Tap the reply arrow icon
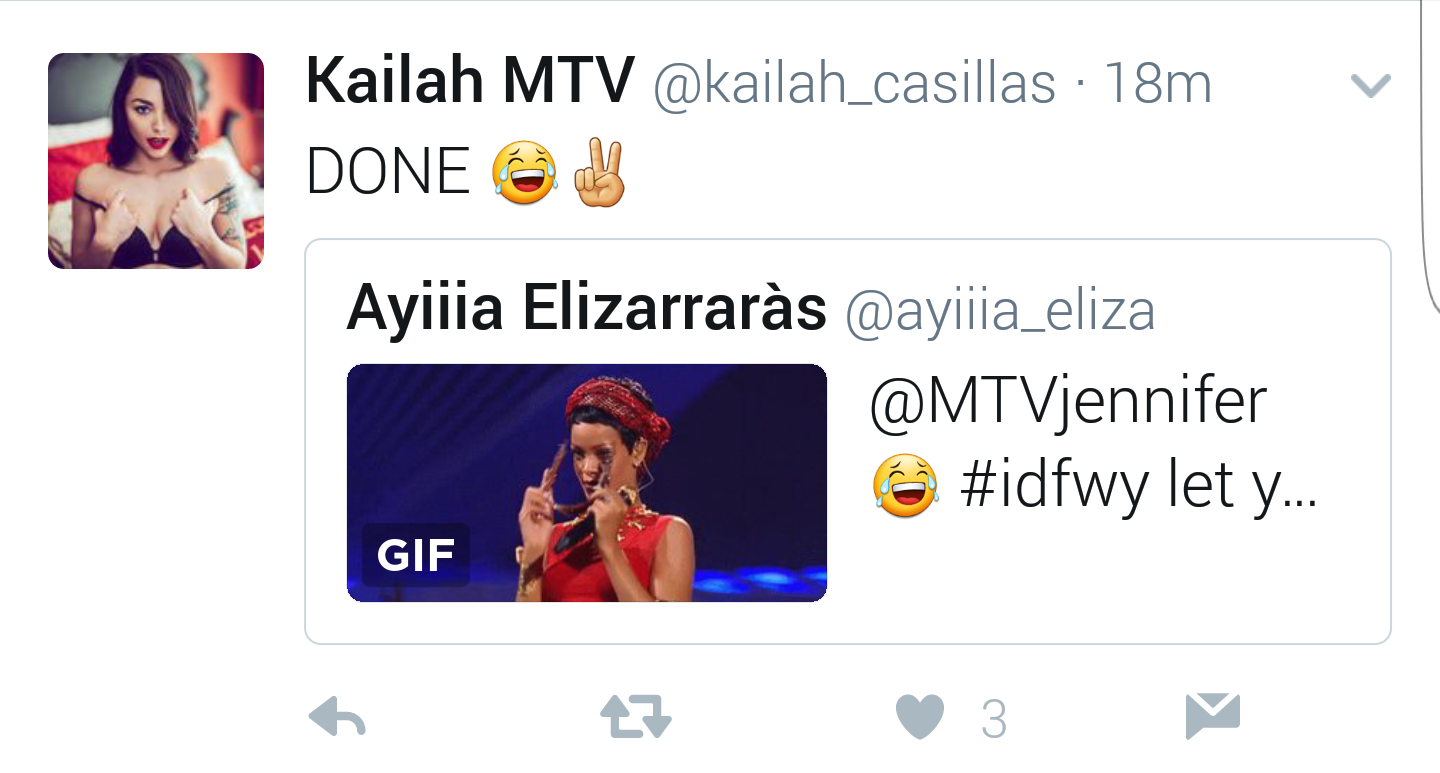Image resolution: width=1440 pixels, height=773 pixels. [338, 717]
